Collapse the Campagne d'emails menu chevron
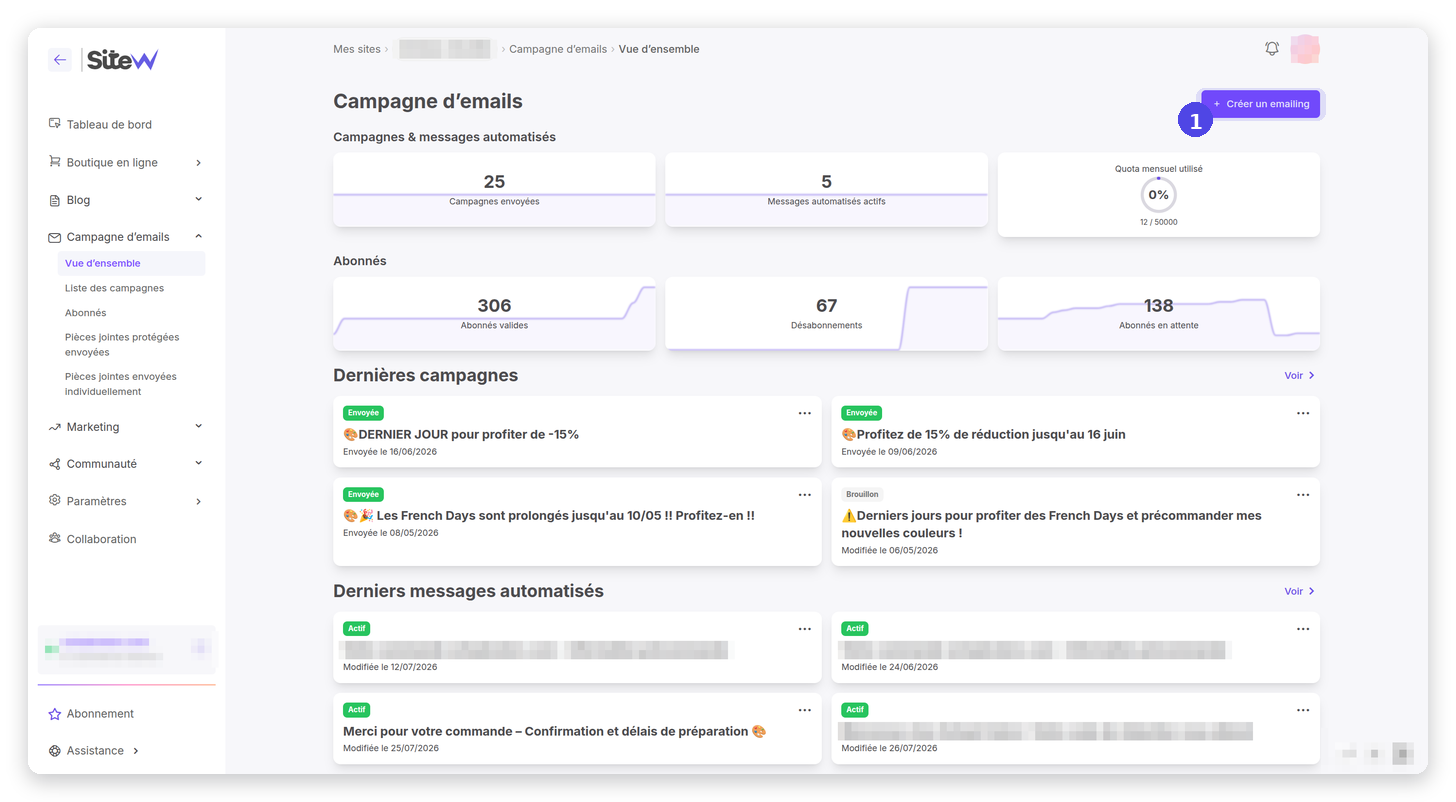This screenshot has height=802, width=1456. coord(198,236)
